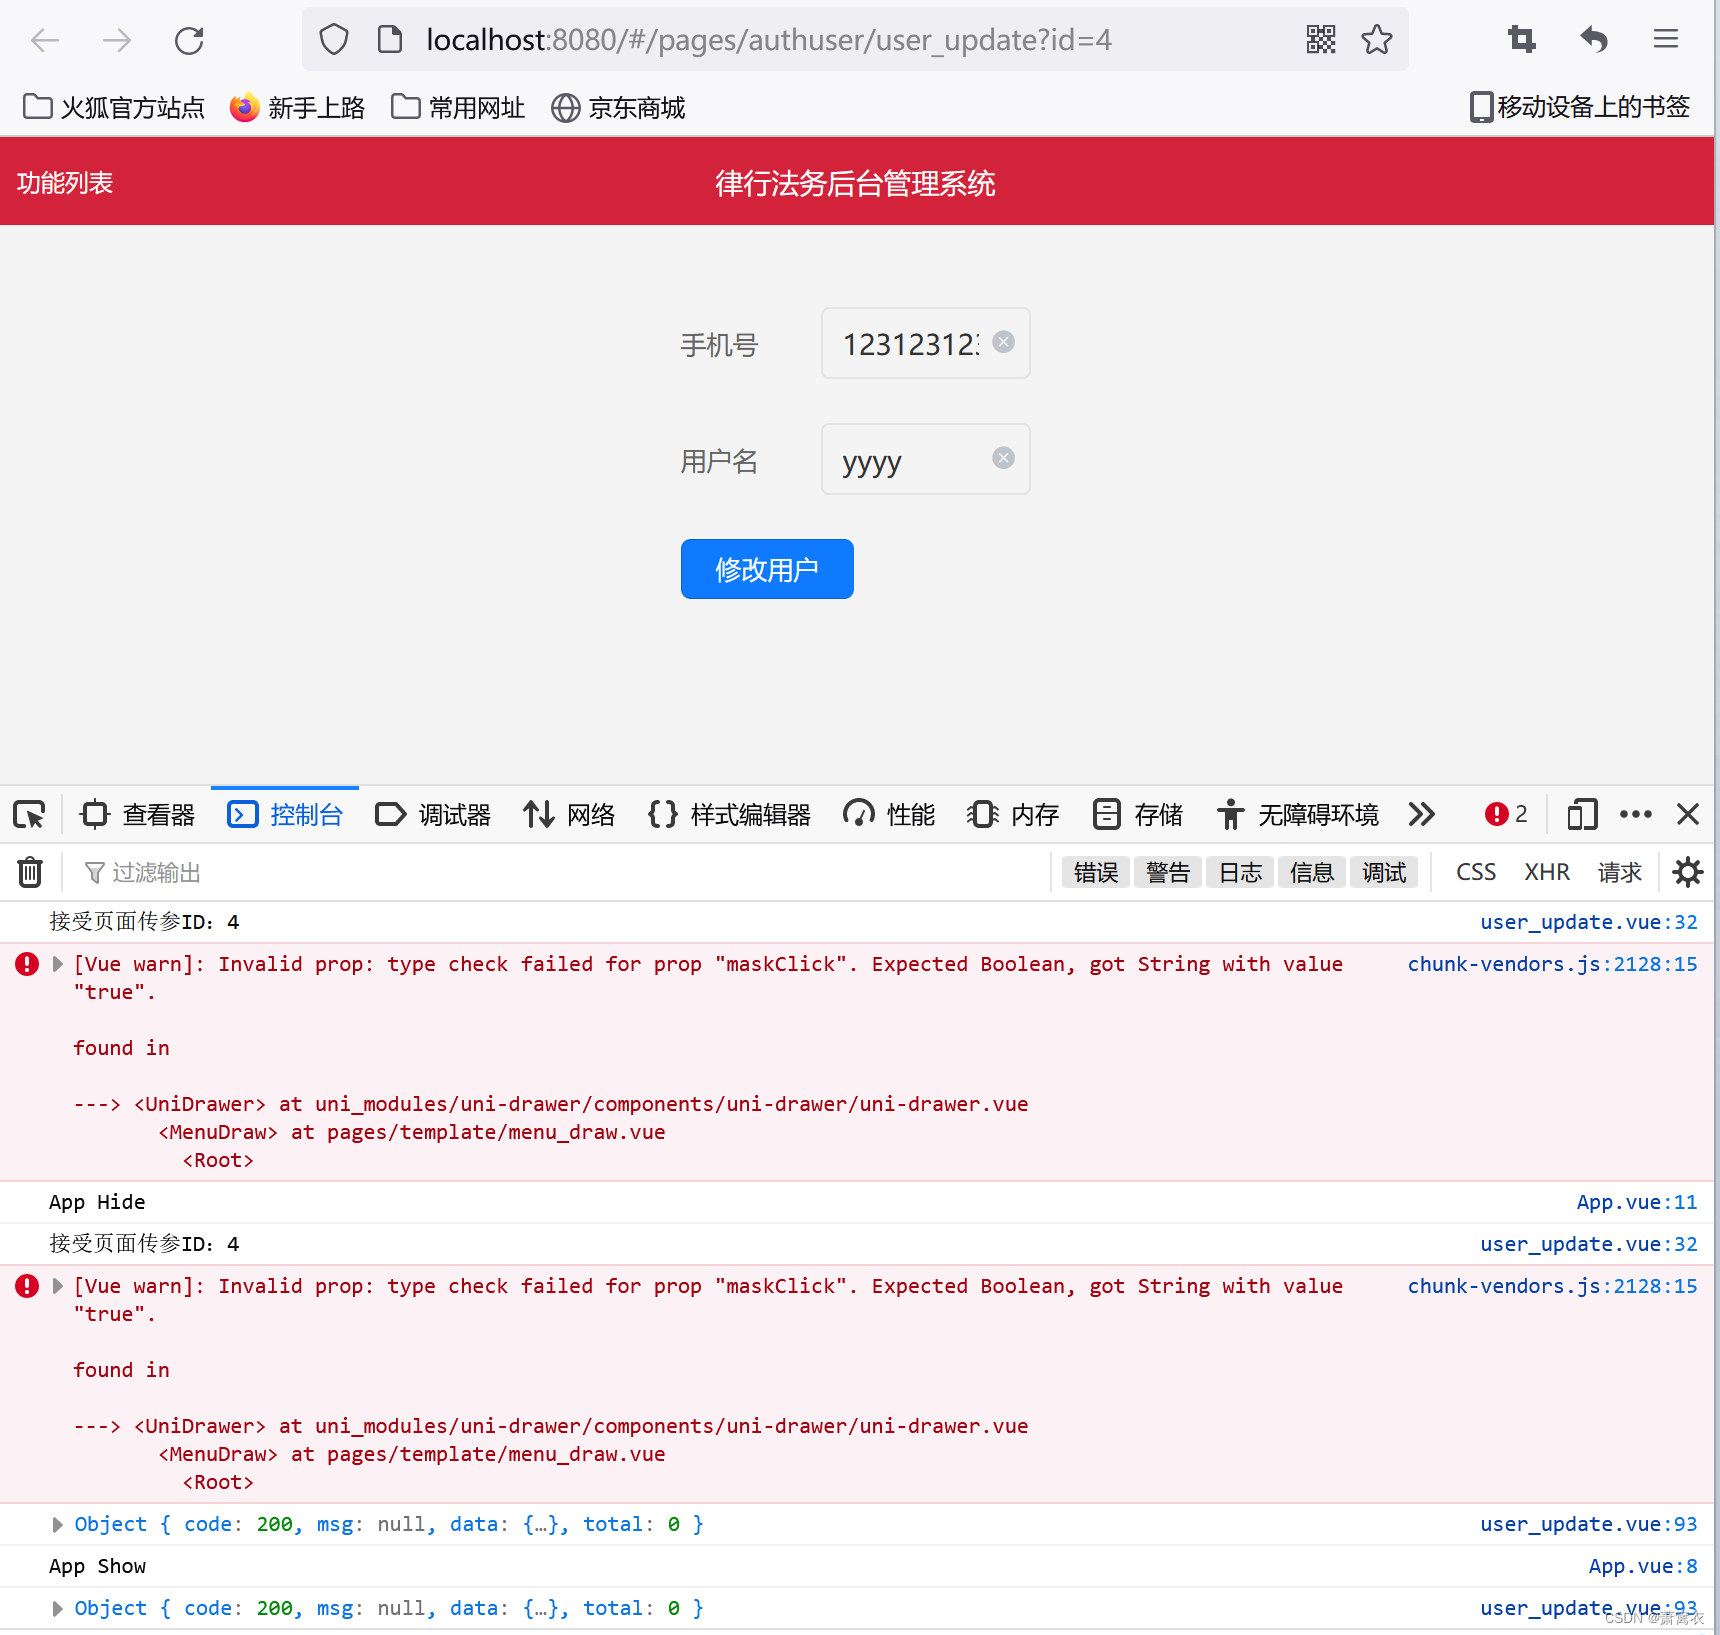Open the 京东商城 bookmark
The height and width of the screenshot is (1635, 1720).
pyautogui.click(x=618, y=107)
